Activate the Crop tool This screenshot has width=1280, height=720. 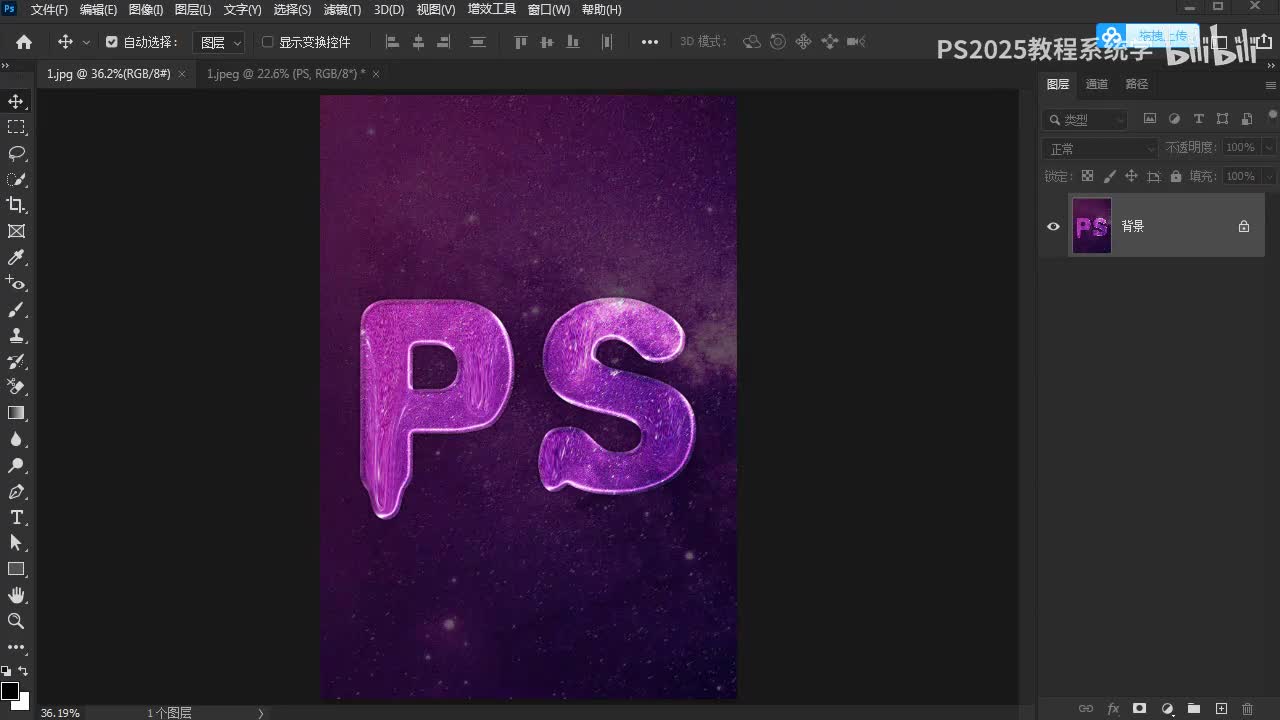16,205
